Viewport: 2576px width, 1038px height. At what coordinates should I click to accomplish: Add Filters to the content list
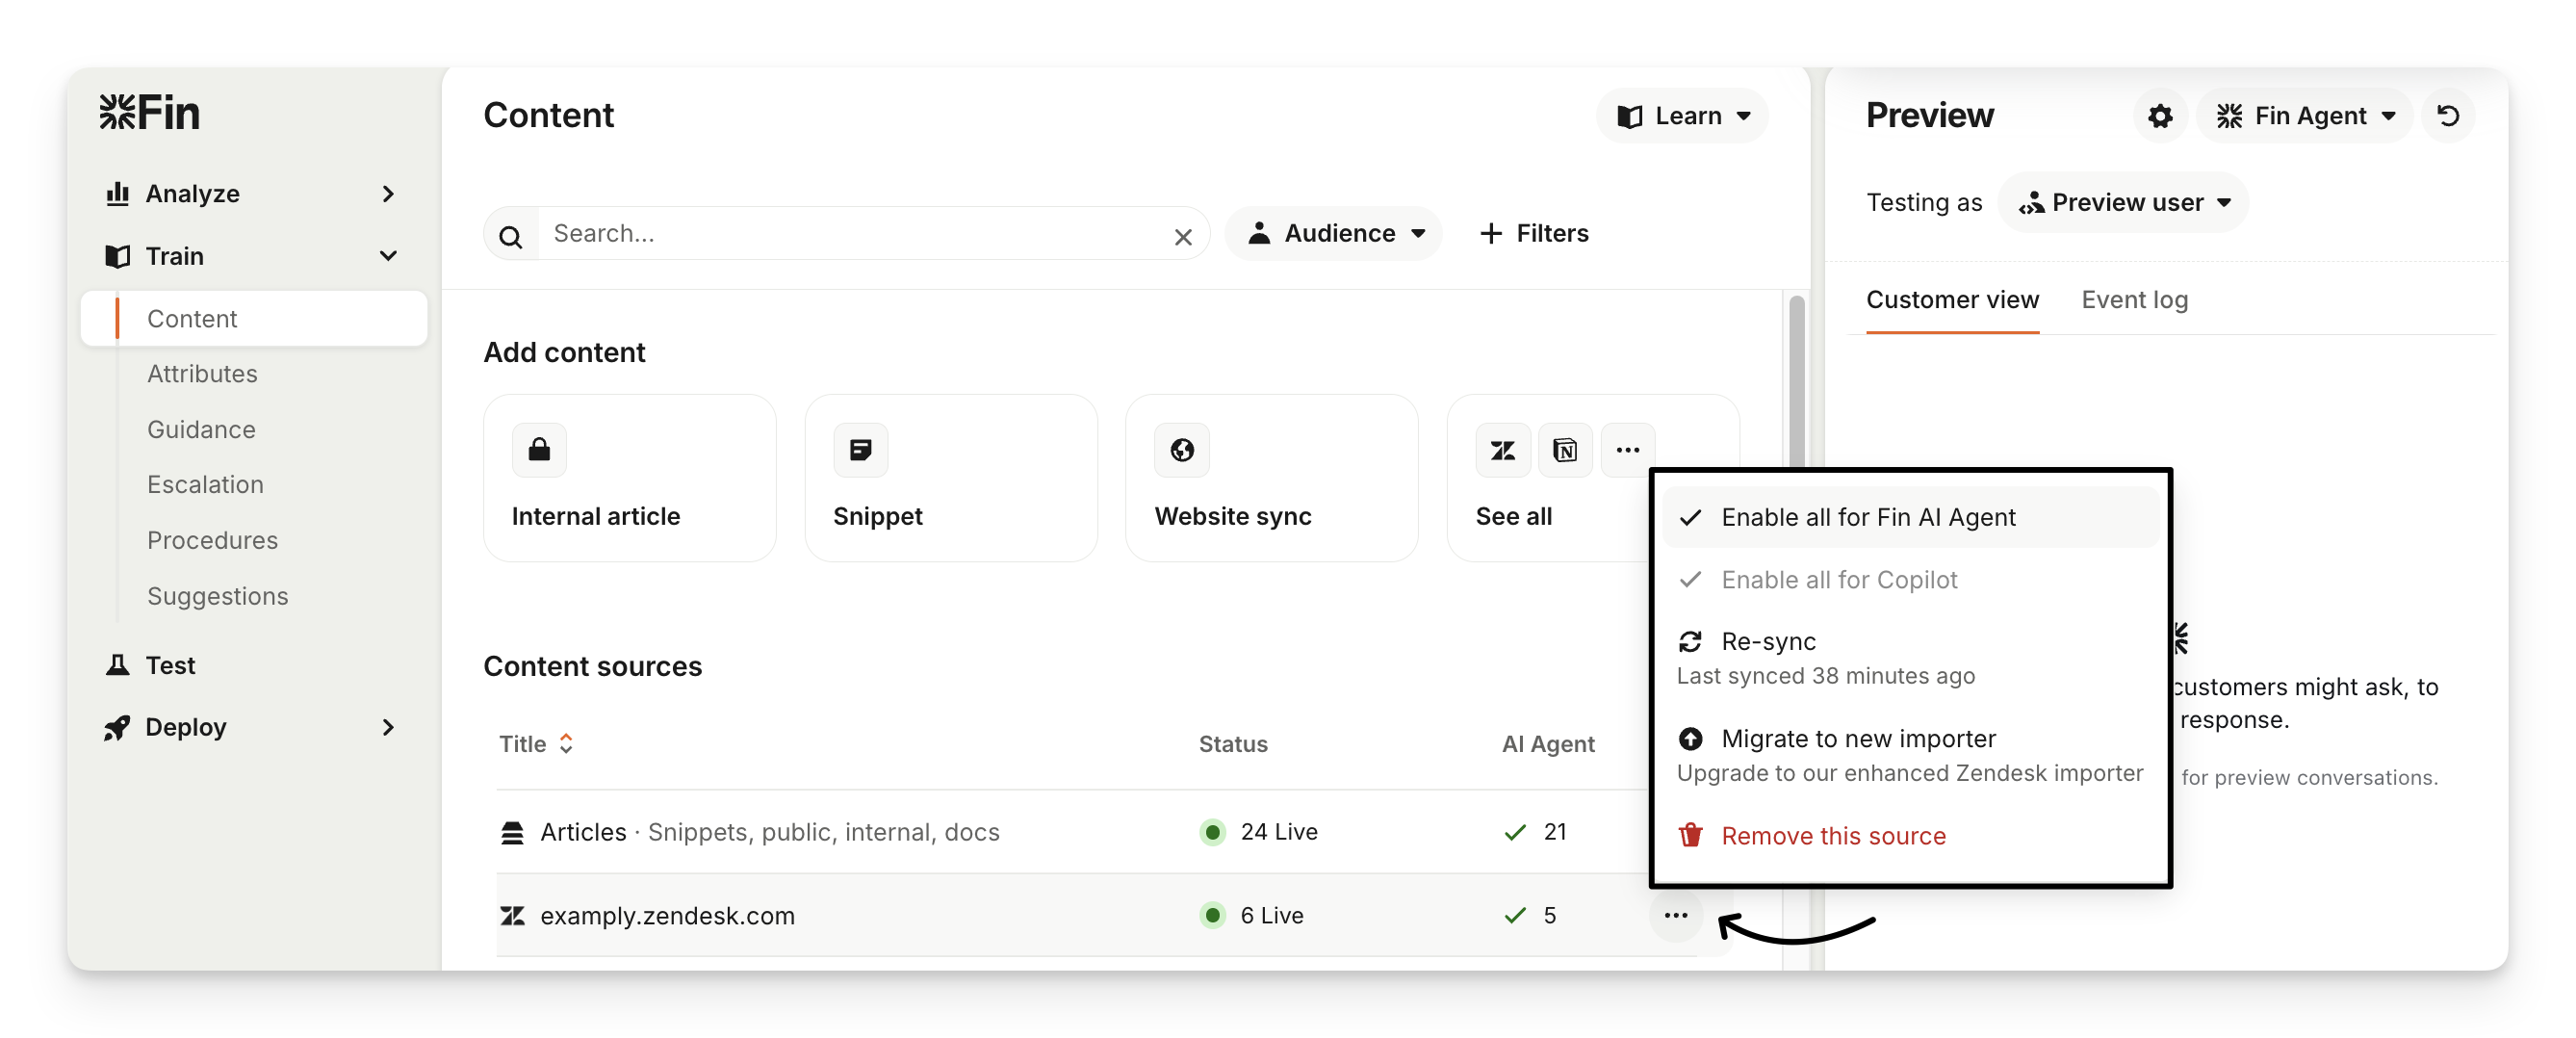click(1534, 233)
